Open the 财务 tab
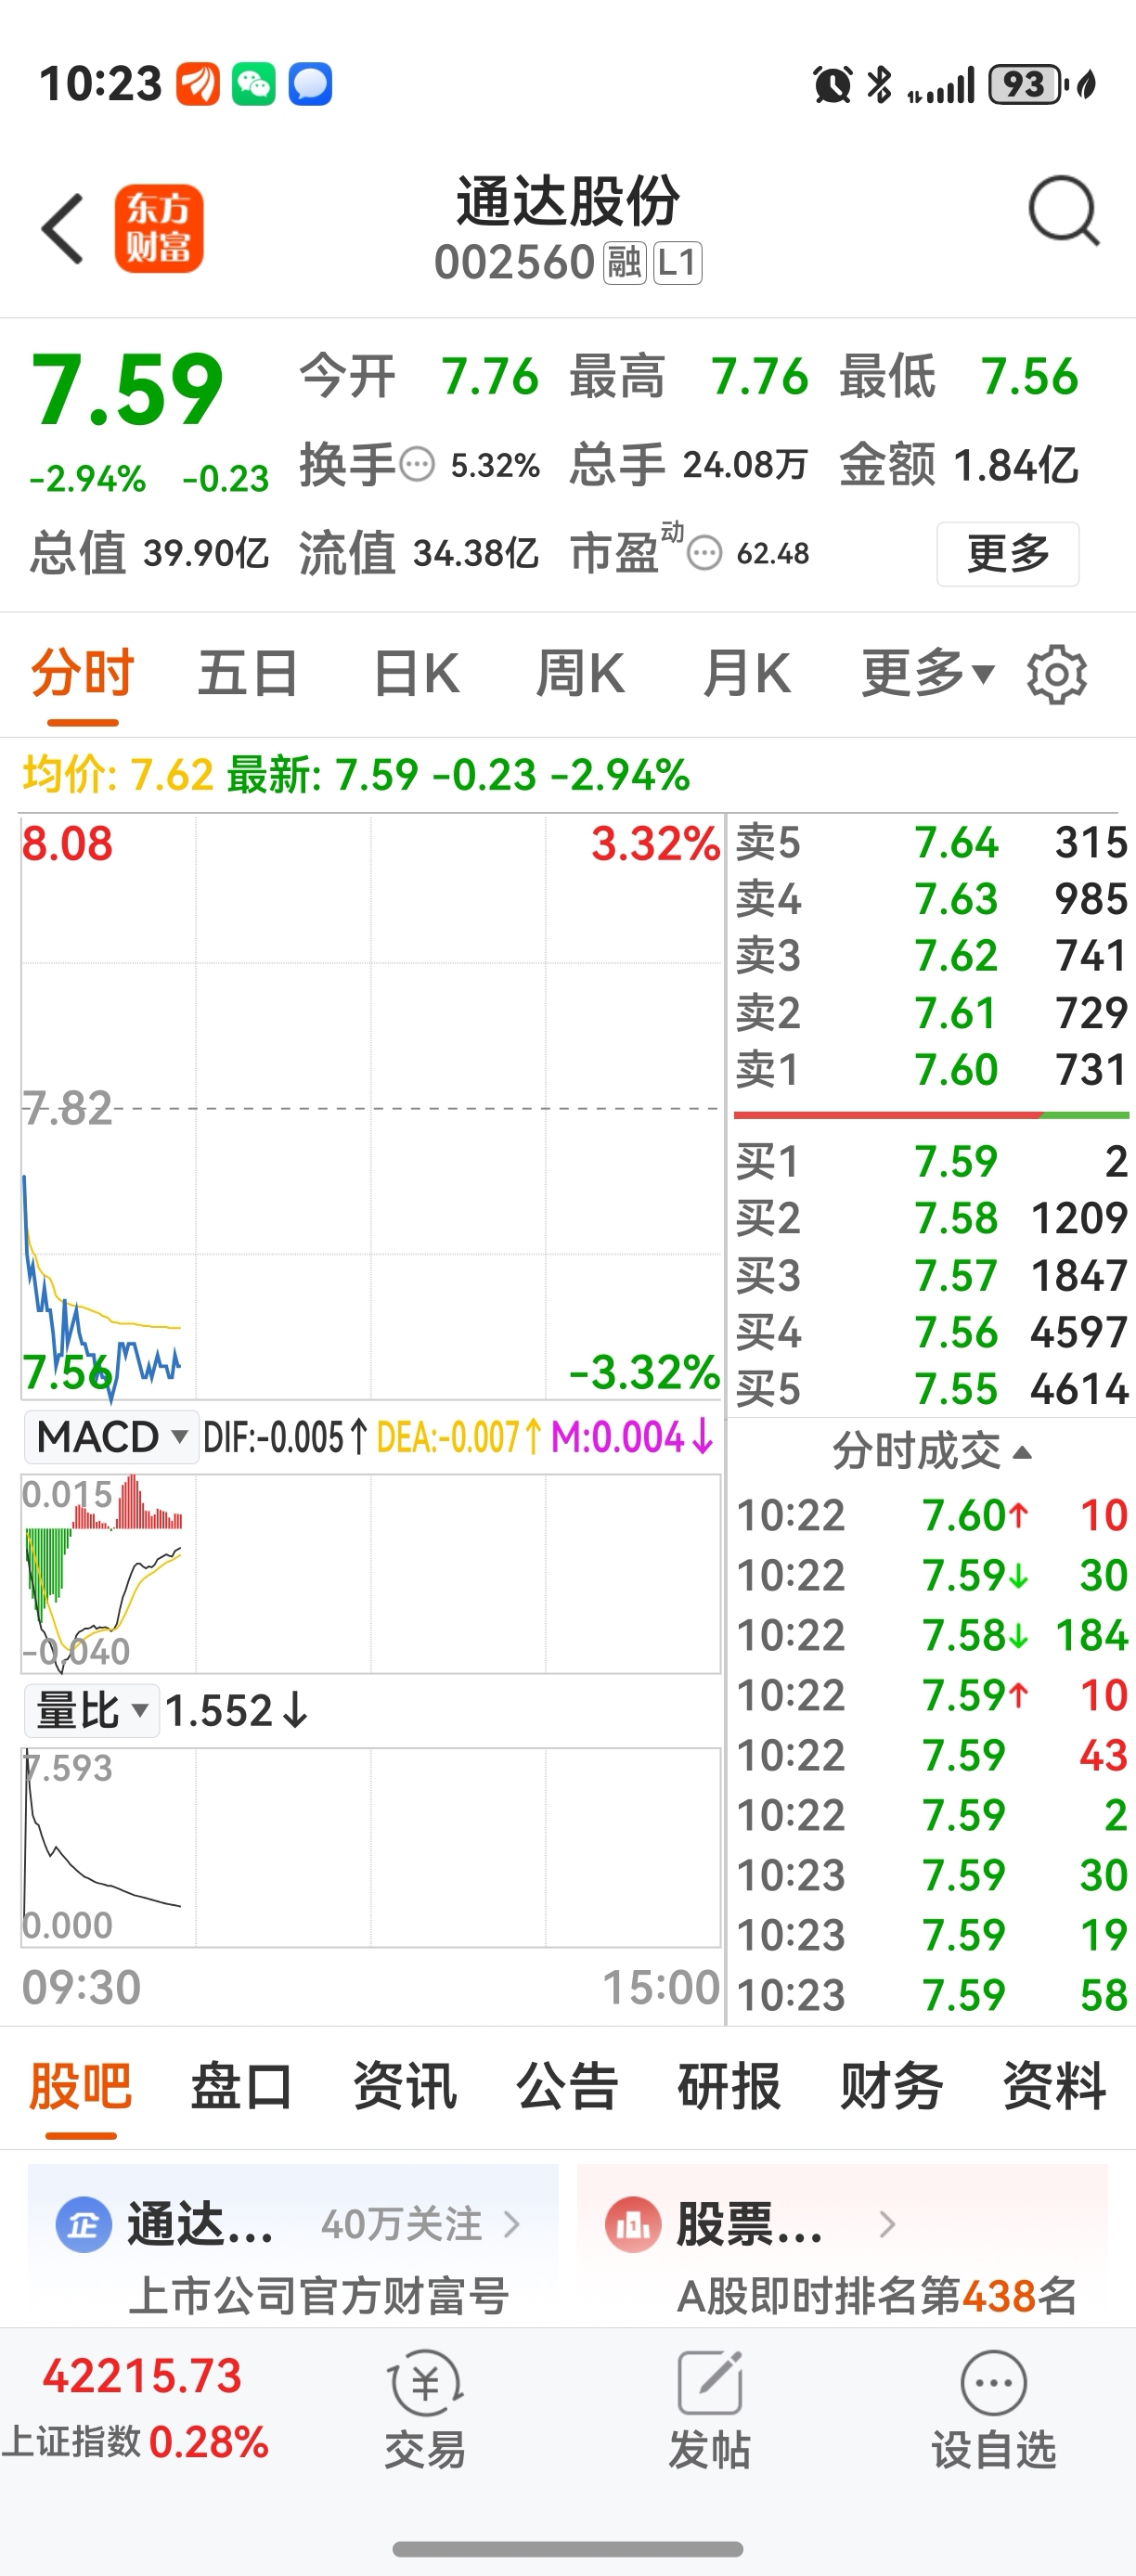Screen dimensions: 1136x2576 tap(892, 2086)
